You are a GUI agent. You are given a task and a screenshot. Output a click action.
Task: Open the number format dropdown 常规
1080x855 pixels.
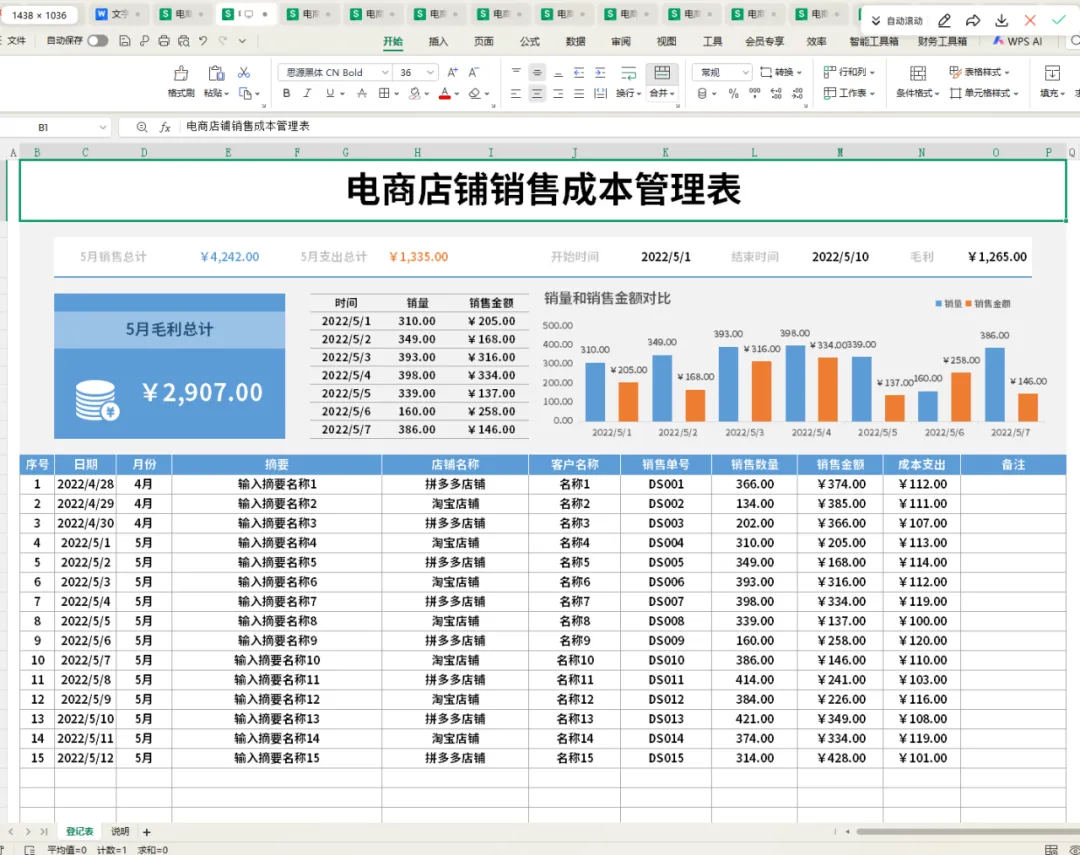coord(745,72)
